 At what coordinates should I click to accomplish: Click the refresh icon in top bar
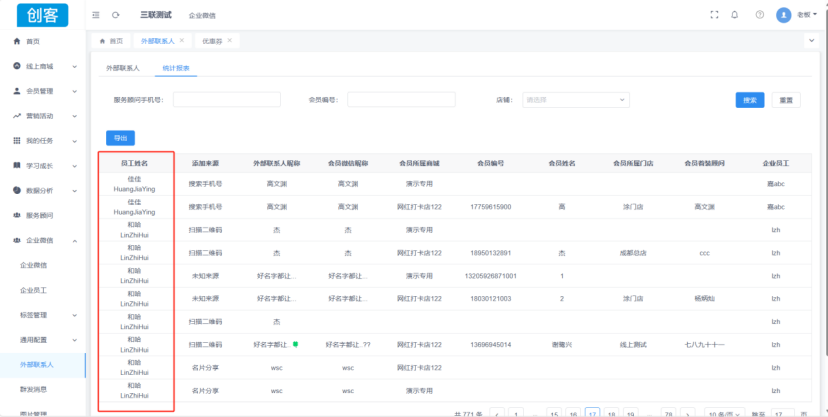[115, 15]
